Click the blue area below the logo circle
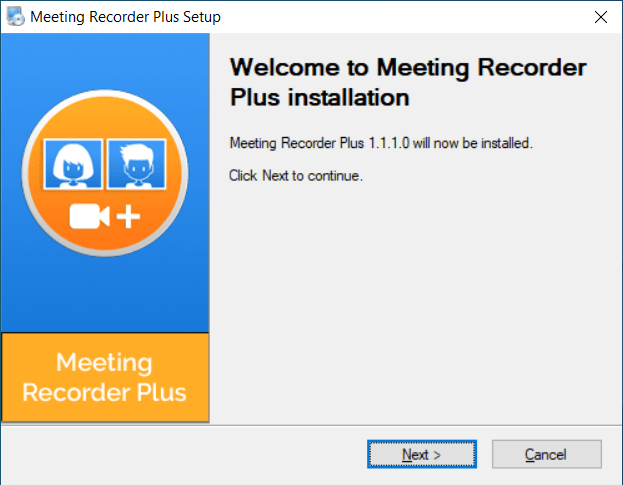This screenshot has height=485, width=623. [x=105, y=296]
